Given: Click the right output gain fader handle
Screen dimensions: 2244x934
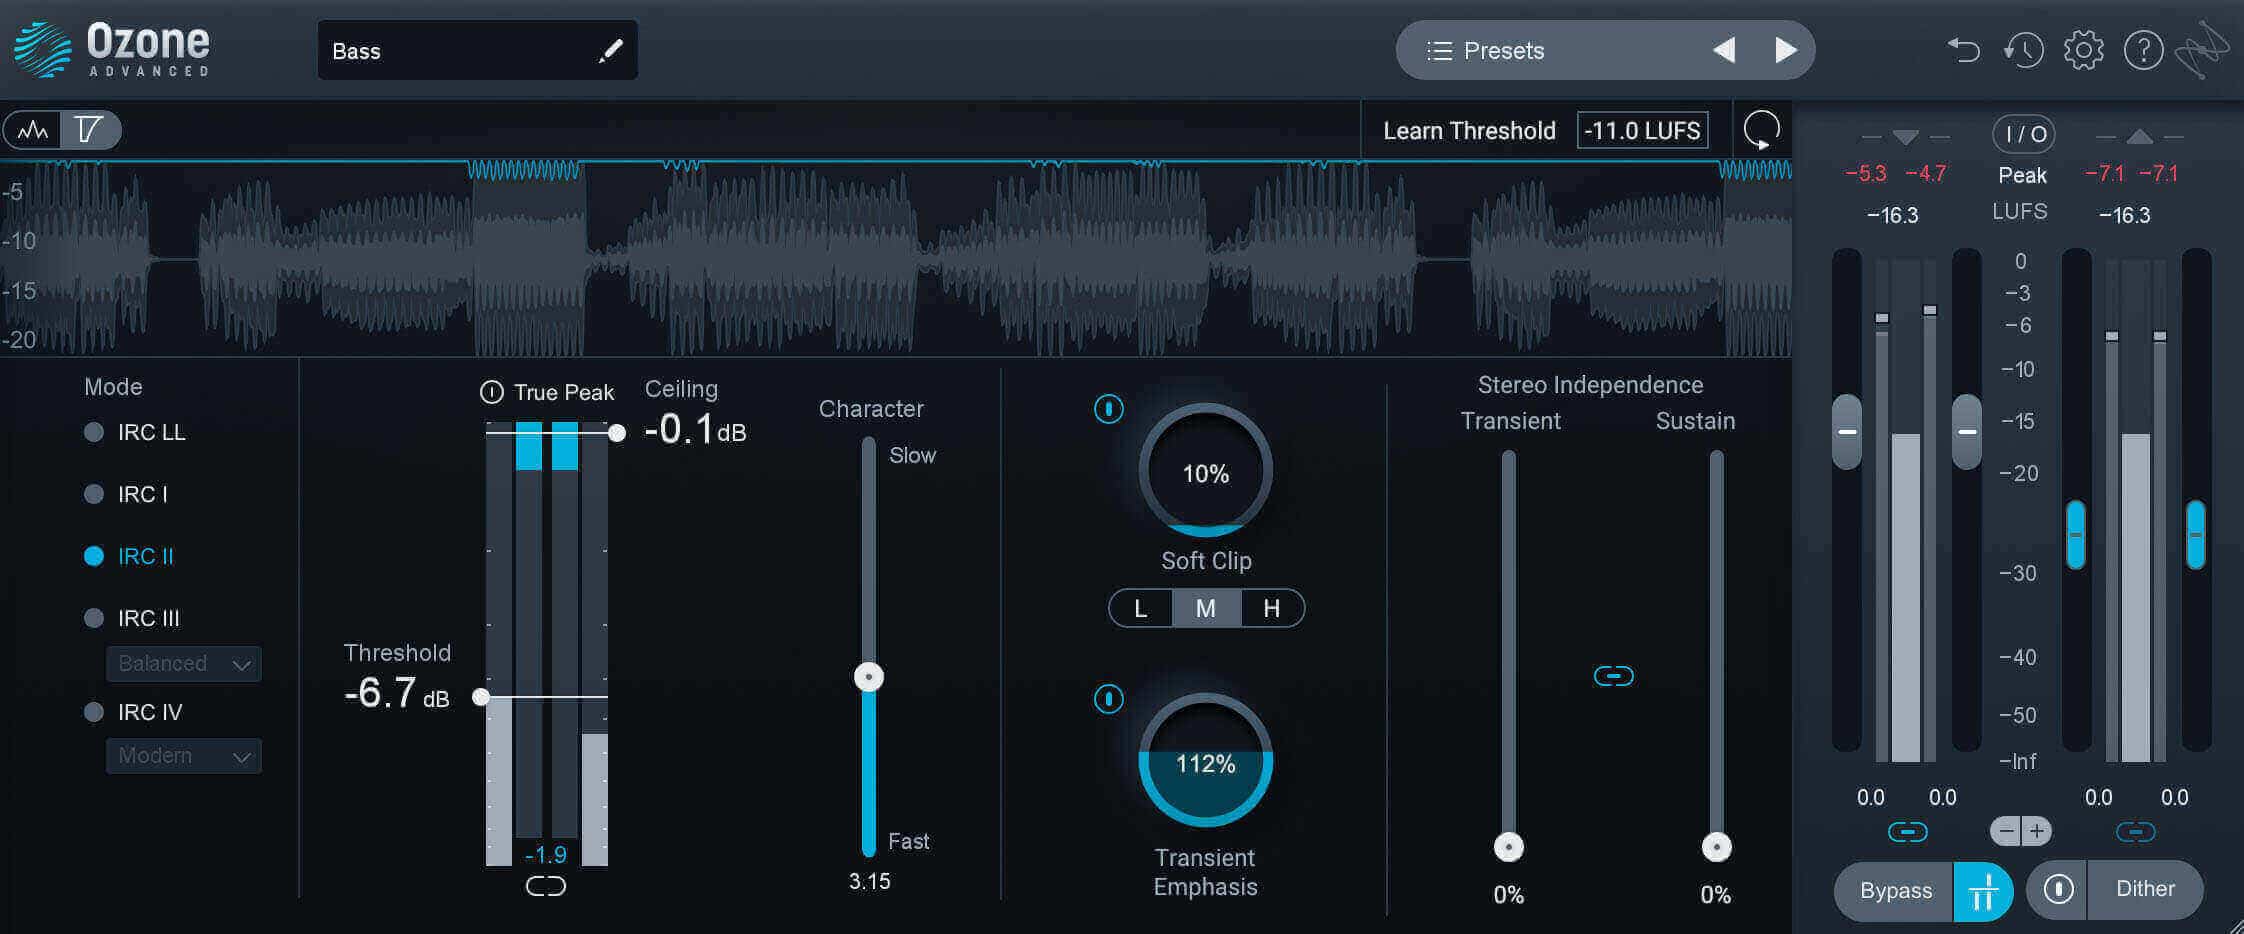Looking at the screenshot, I should pyautogui.click(x=2196, y=535).
